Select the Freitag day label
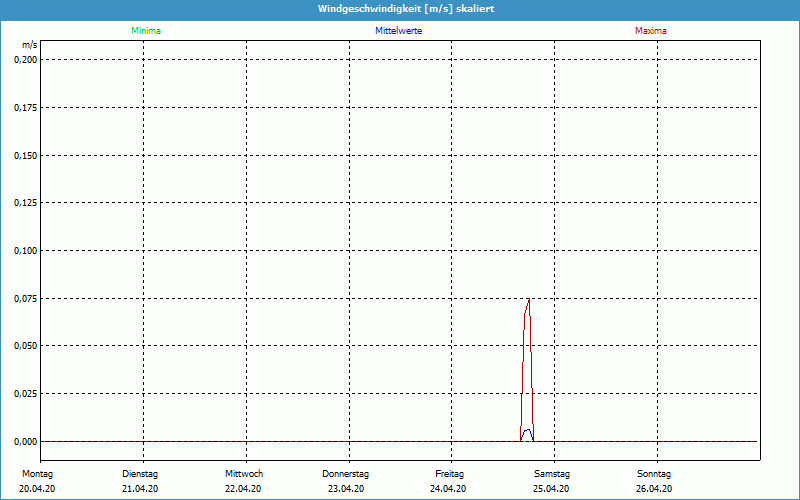This screenshot has height=500, width=800. 450,473
